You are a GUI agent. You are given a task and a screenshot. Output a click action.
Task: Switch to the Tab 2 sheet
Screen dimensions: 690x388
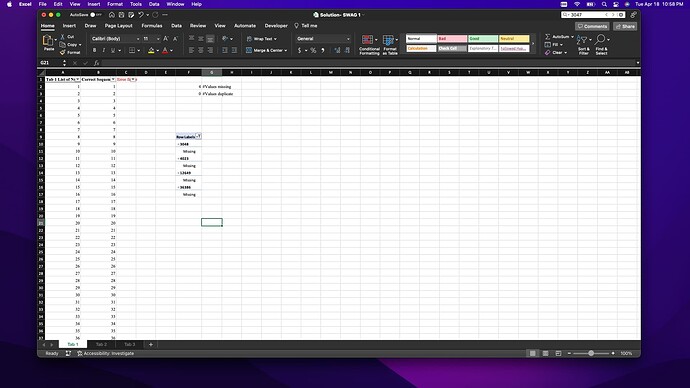click(x=101, y=344)
